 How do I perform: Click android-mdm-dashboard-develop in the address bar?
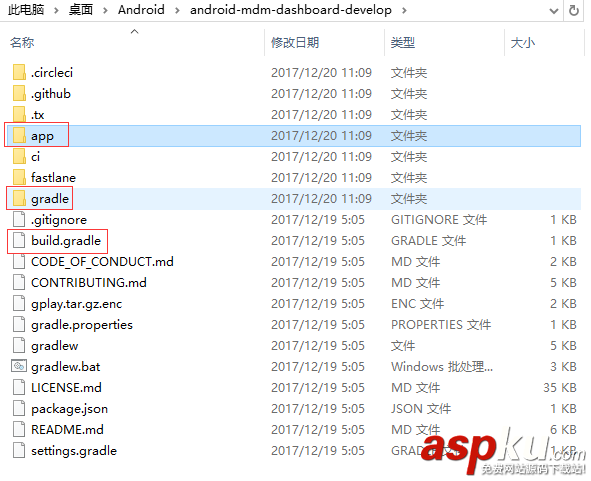291,10
